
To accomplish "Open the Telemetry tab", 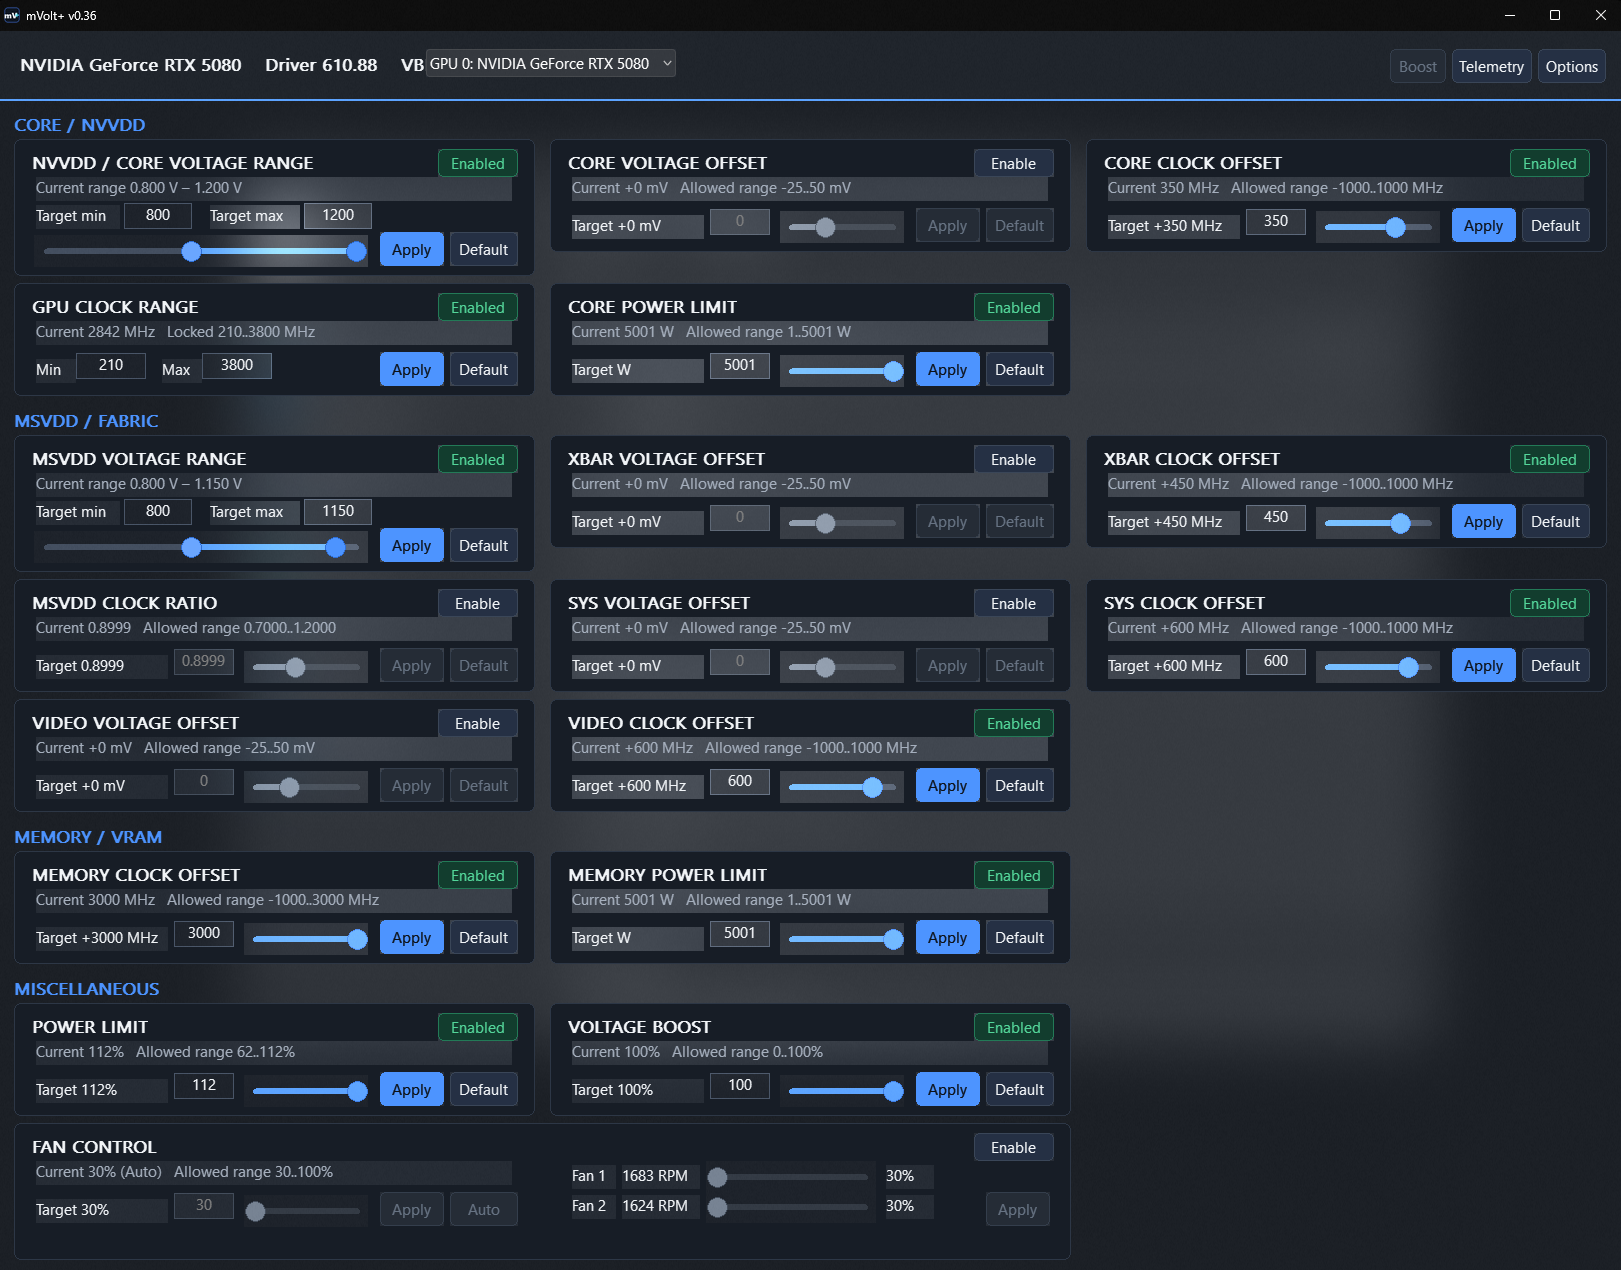I will coord(1491,67).
